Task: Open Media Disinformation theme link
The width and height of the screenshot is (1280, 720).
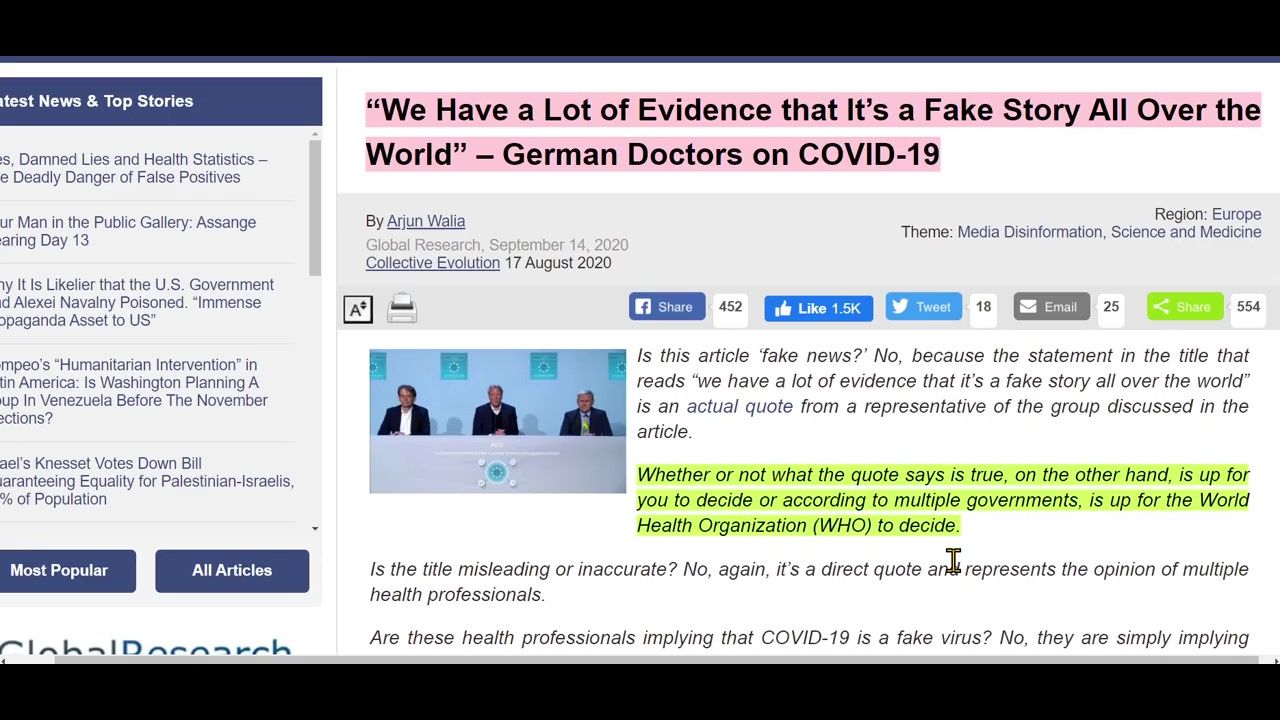Action: 1029,232
